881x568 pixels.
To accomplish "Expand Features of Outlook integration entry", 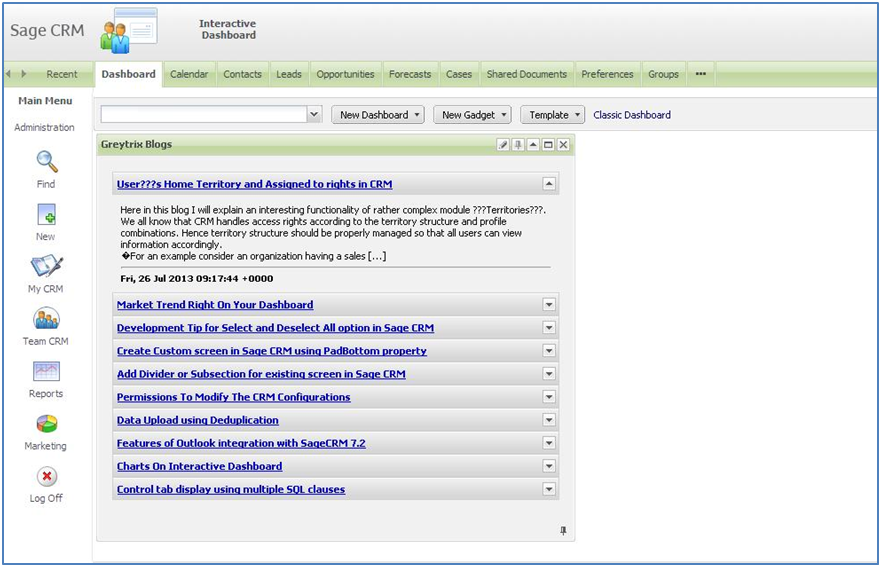I will (x=549, y=443).
